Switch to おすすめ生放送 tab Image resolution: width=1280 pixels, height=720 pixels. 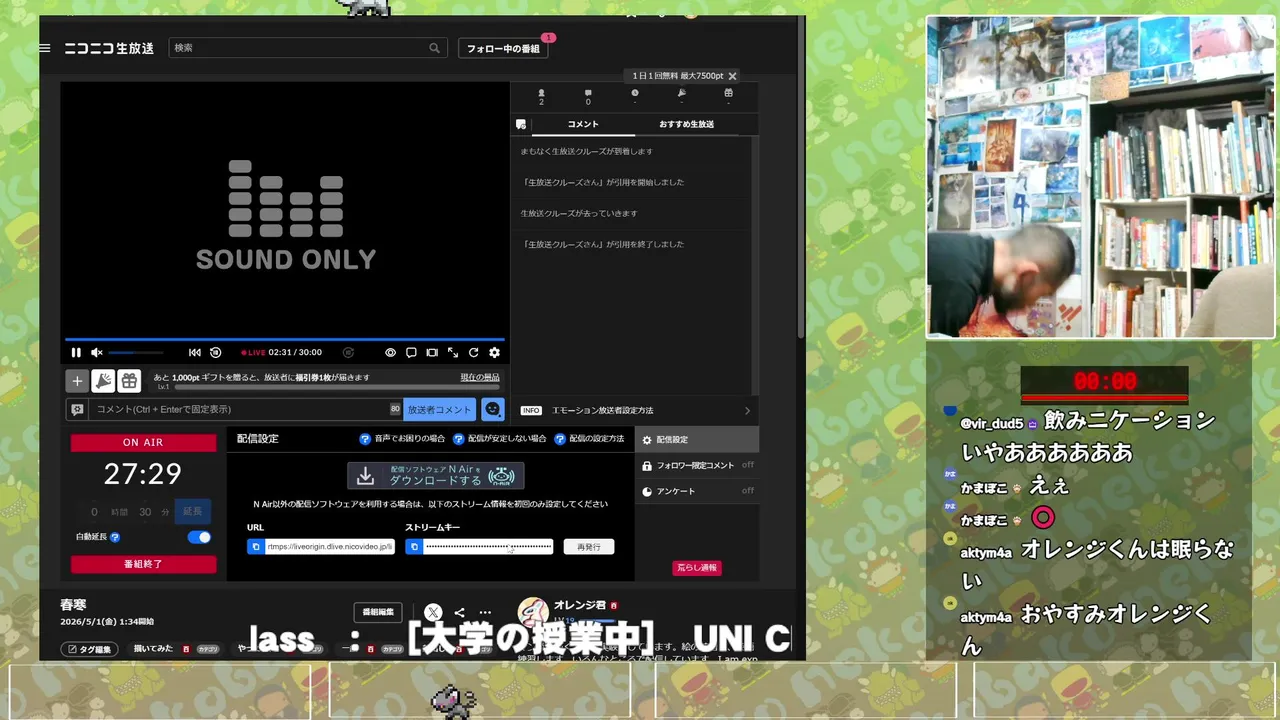pyautogui.click(x=686, y=124)
